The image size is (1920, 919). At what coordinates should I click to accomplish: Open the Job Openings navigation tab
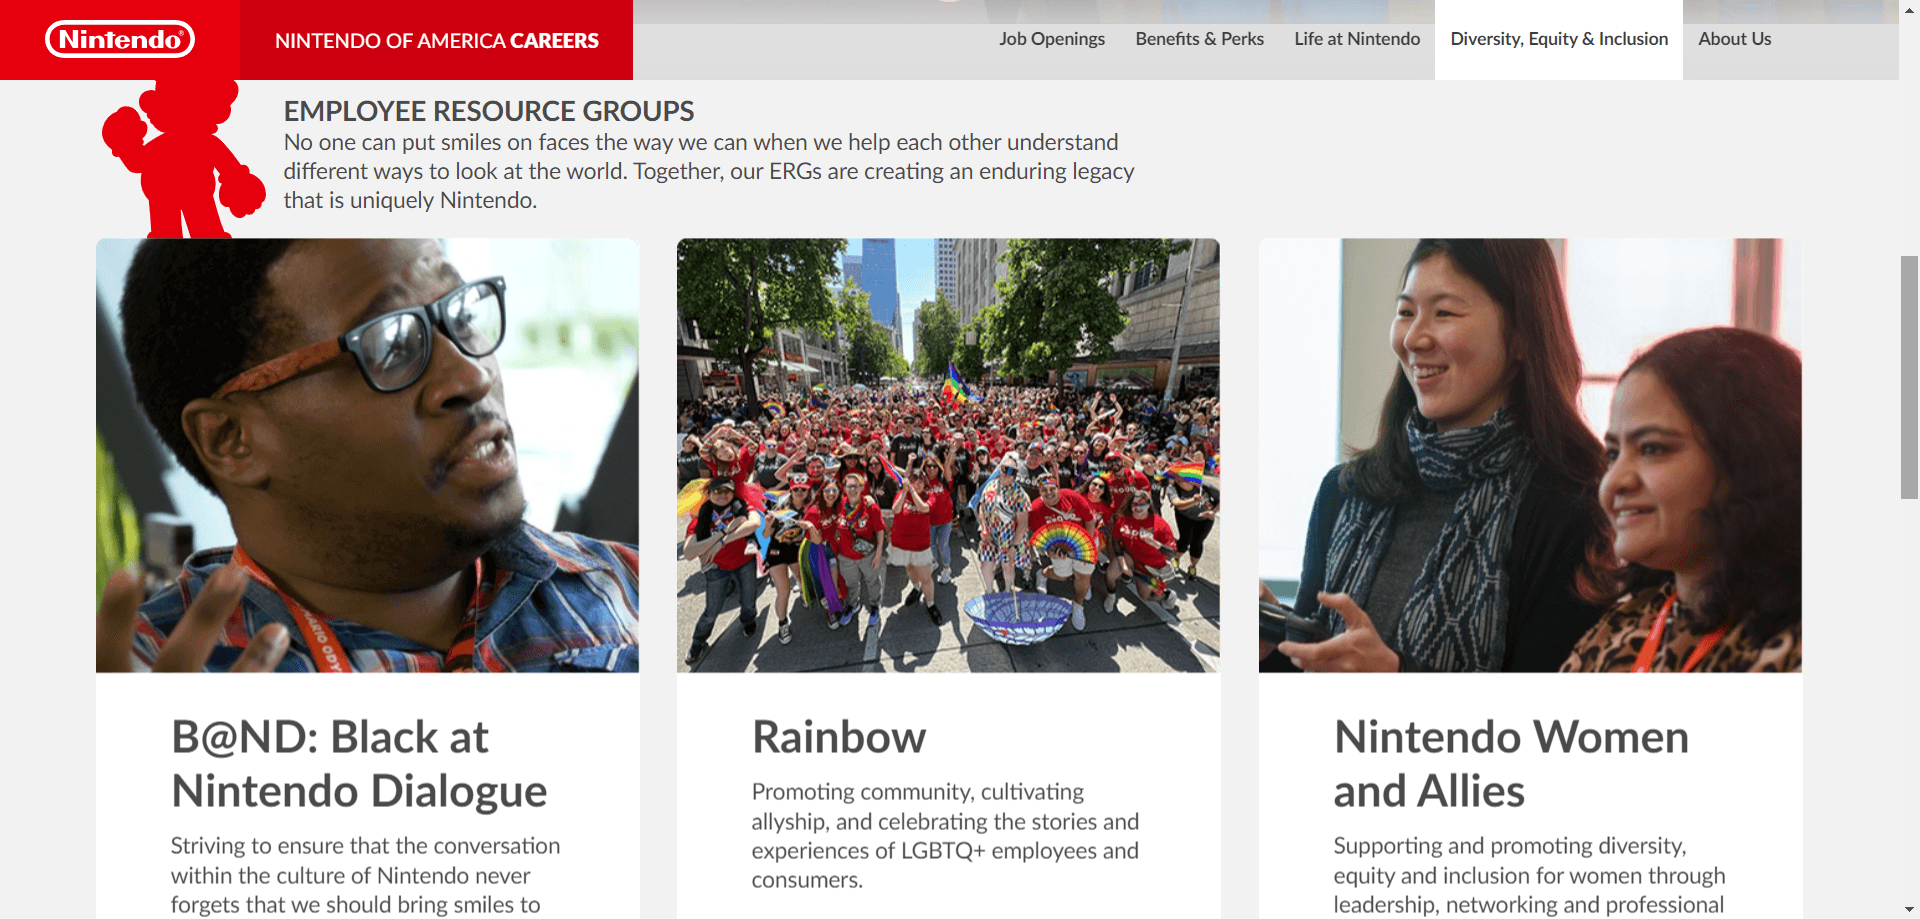[x=1051, y=38]
